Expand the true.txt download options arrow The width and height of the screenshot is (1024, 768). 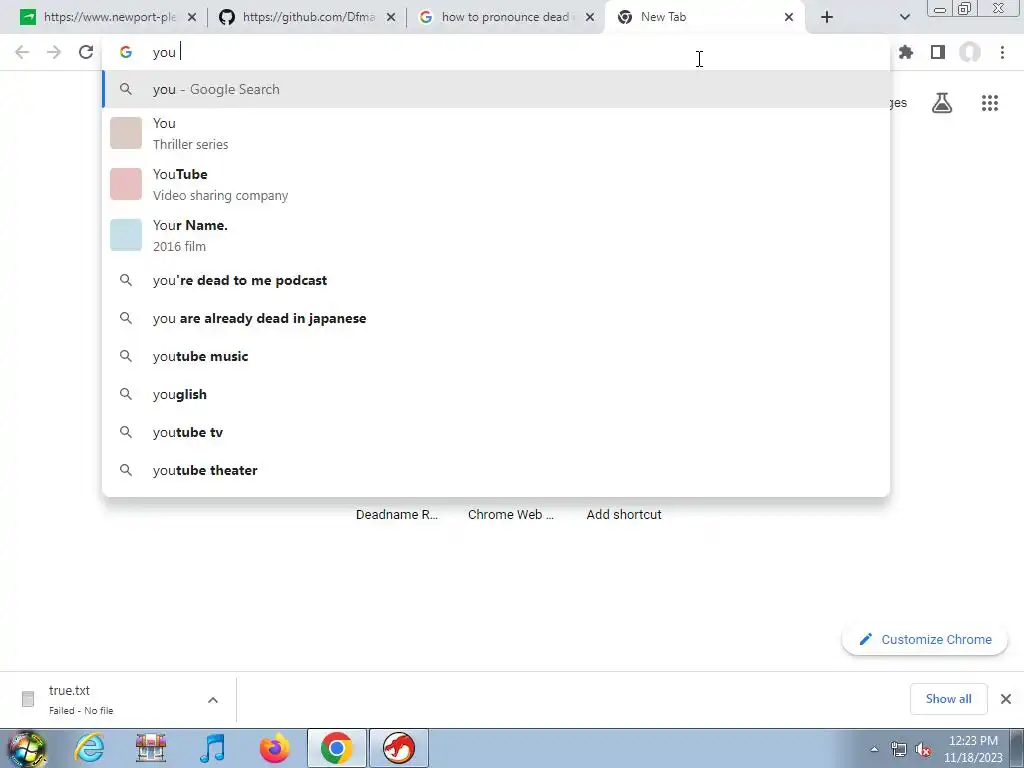pyautogui.click(x=213, y=699)
